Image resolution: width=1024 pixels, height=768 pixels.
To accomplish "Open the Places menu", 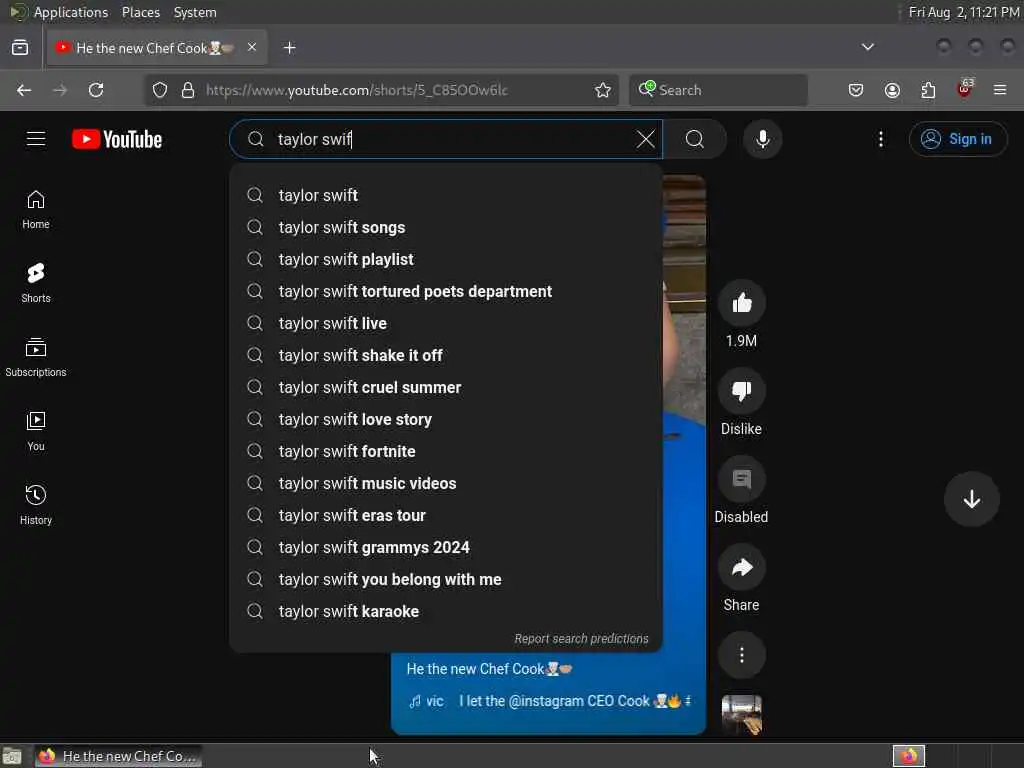I will tap(140, 12).
